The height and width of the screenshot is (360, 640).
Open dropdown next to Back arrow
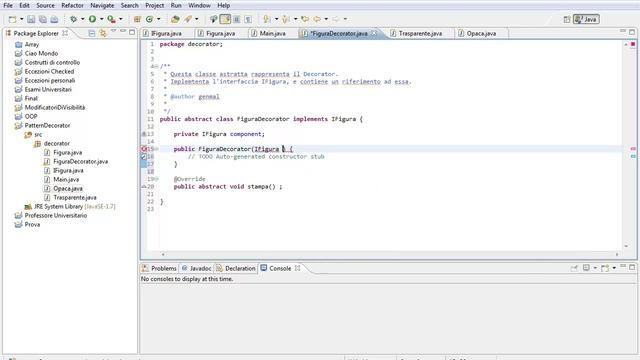[326, 19]
